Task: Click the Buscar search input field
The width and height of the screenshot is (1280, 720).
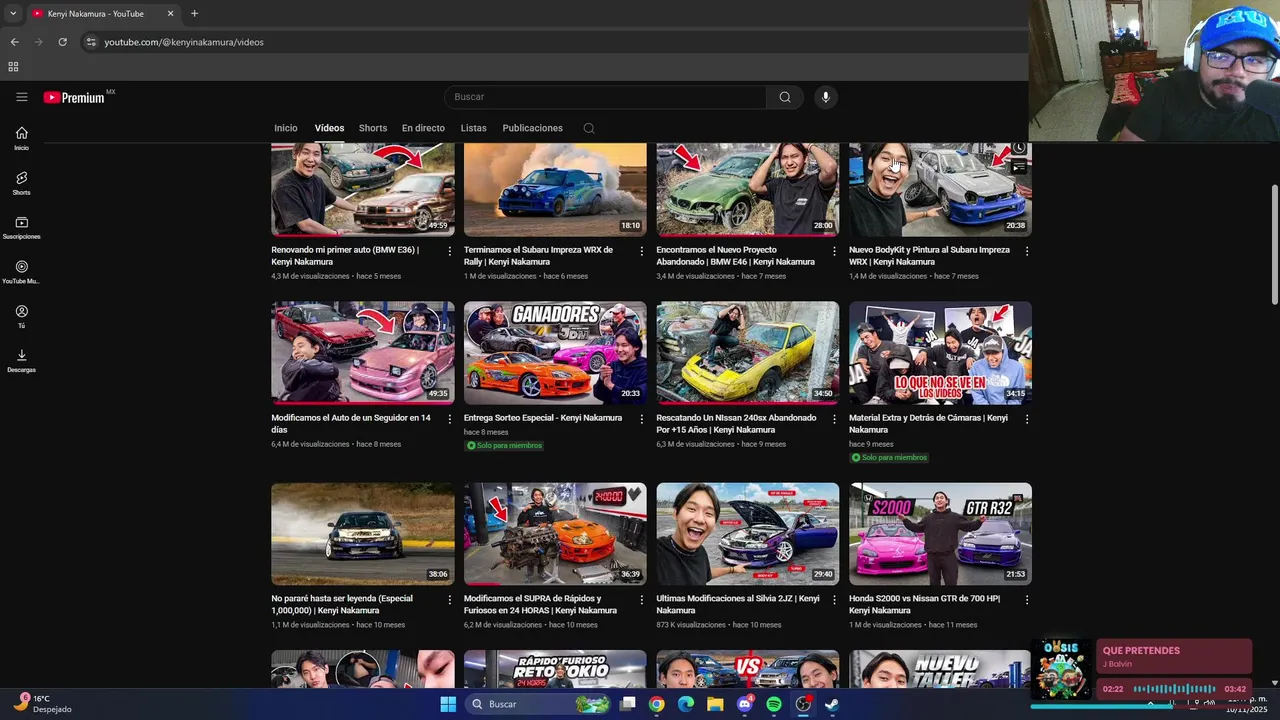Action: point(605,97)
